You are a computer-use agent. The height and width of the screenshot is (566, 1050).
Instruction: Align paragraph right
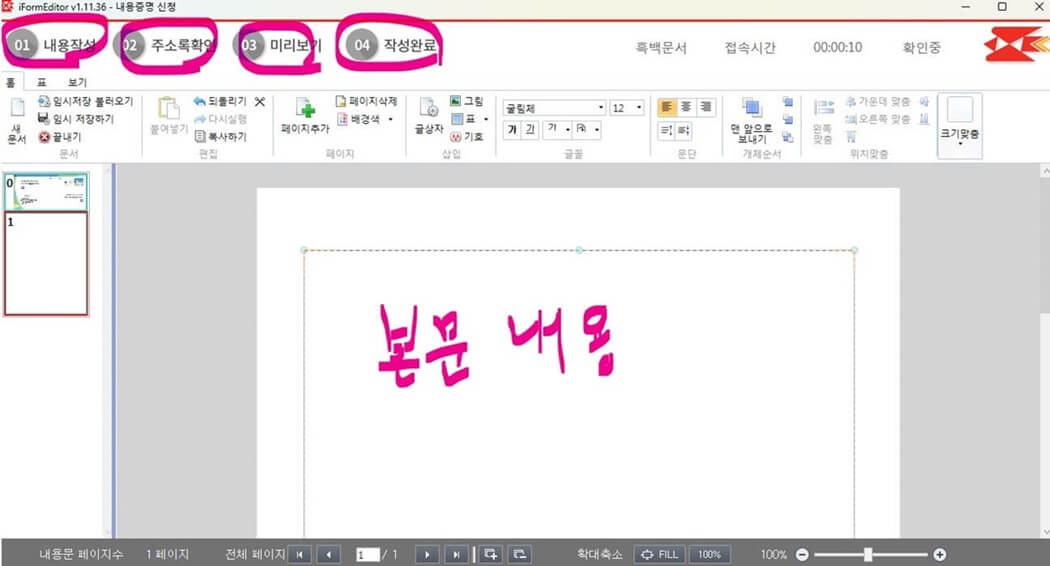pyautogui.click(x=706, y=107)
